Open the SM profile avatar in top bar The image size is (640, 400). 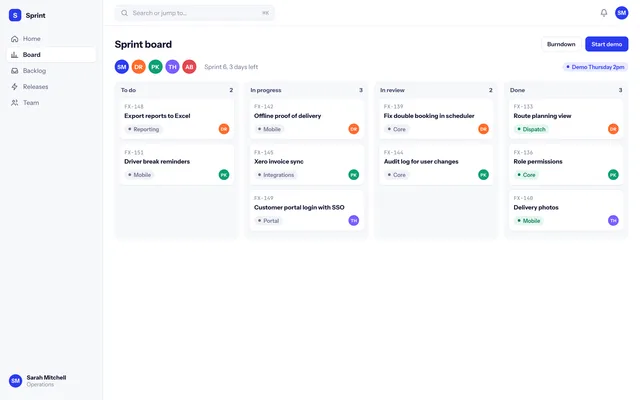[622, 13]
